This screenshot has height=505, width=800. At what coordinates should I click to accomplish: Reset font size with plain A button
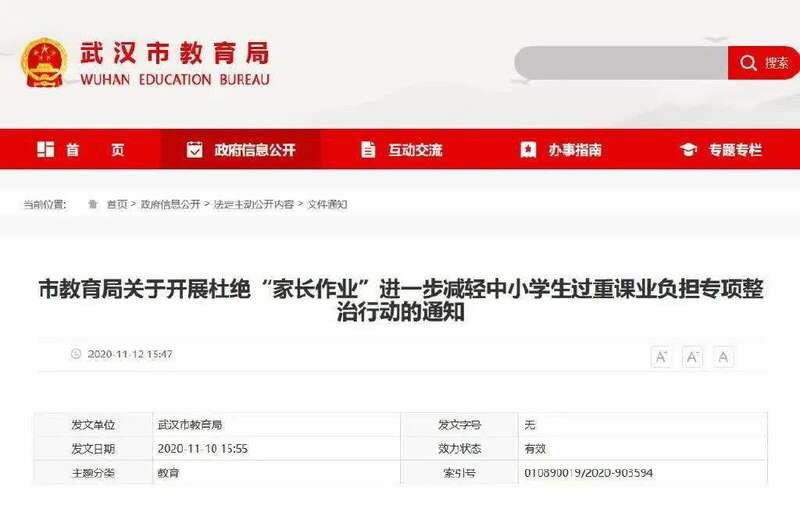click(724, 357)
